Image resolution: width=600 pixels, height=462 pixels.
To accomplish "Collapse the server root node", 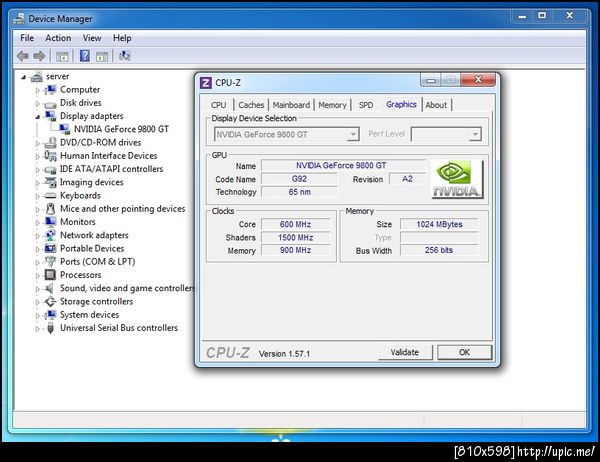I will (x=24, y=77).
